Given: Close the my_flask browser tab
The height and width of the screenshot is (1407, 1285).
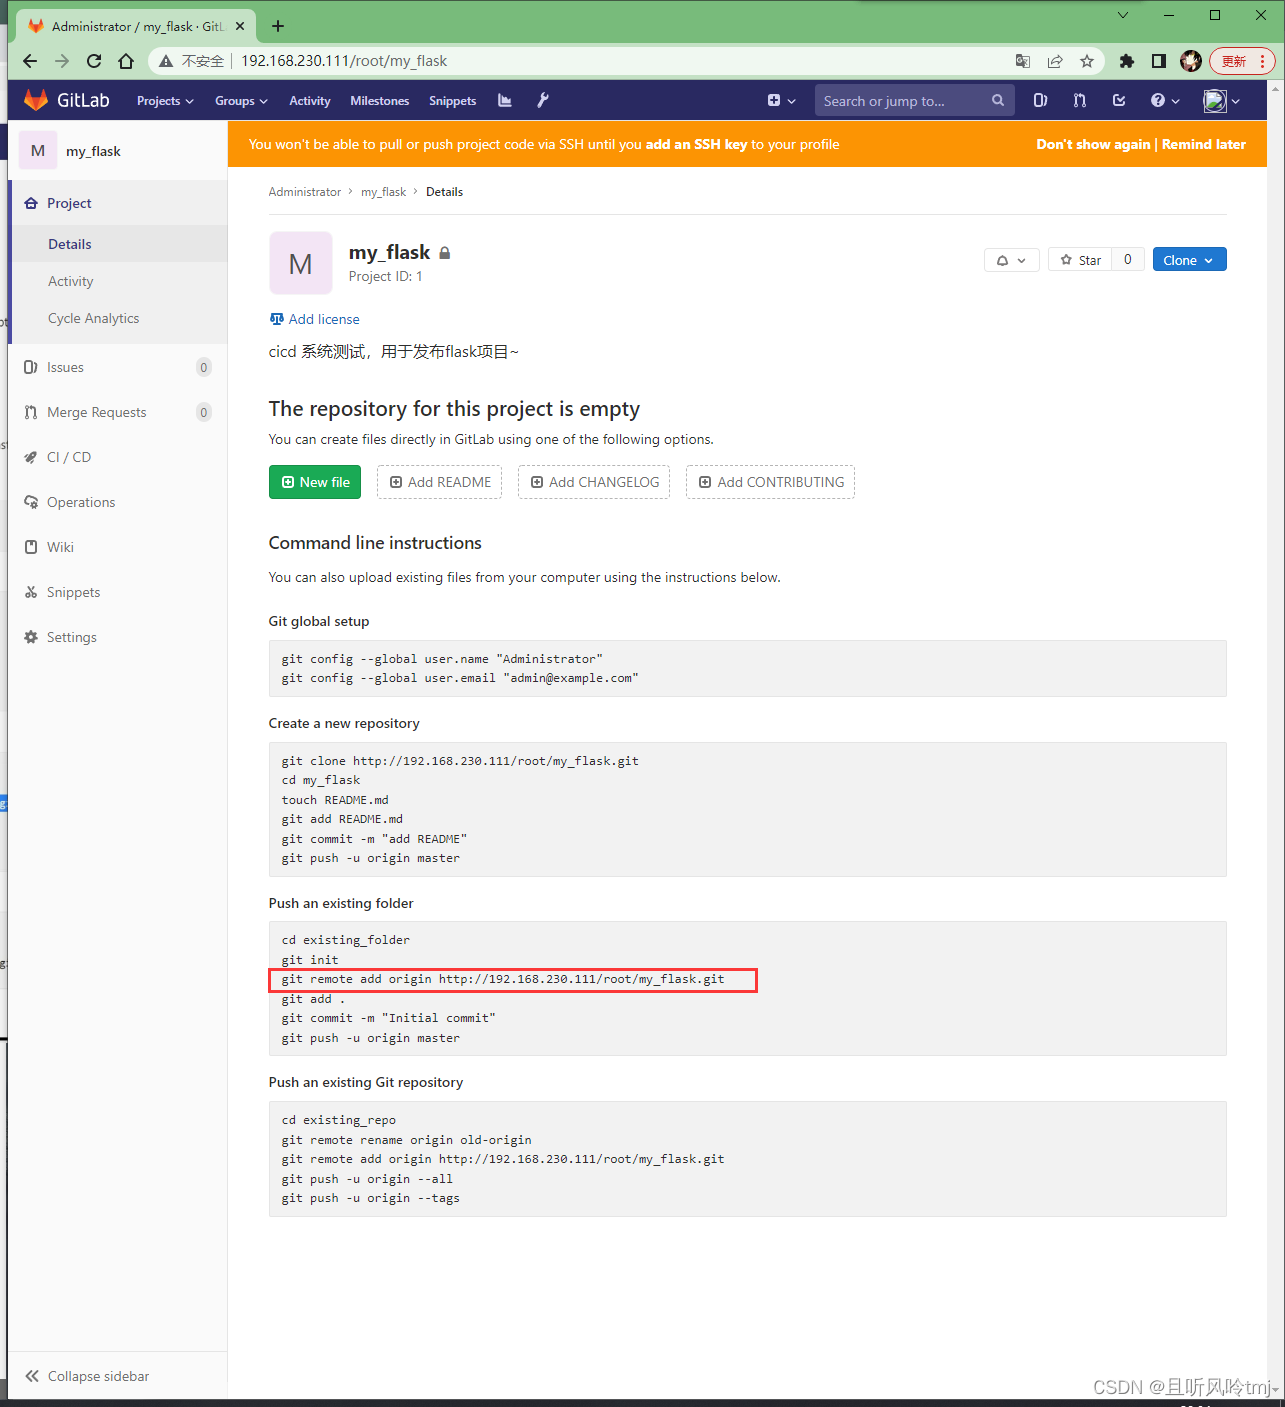Looking at the screenshot, I should click(241, 26).
